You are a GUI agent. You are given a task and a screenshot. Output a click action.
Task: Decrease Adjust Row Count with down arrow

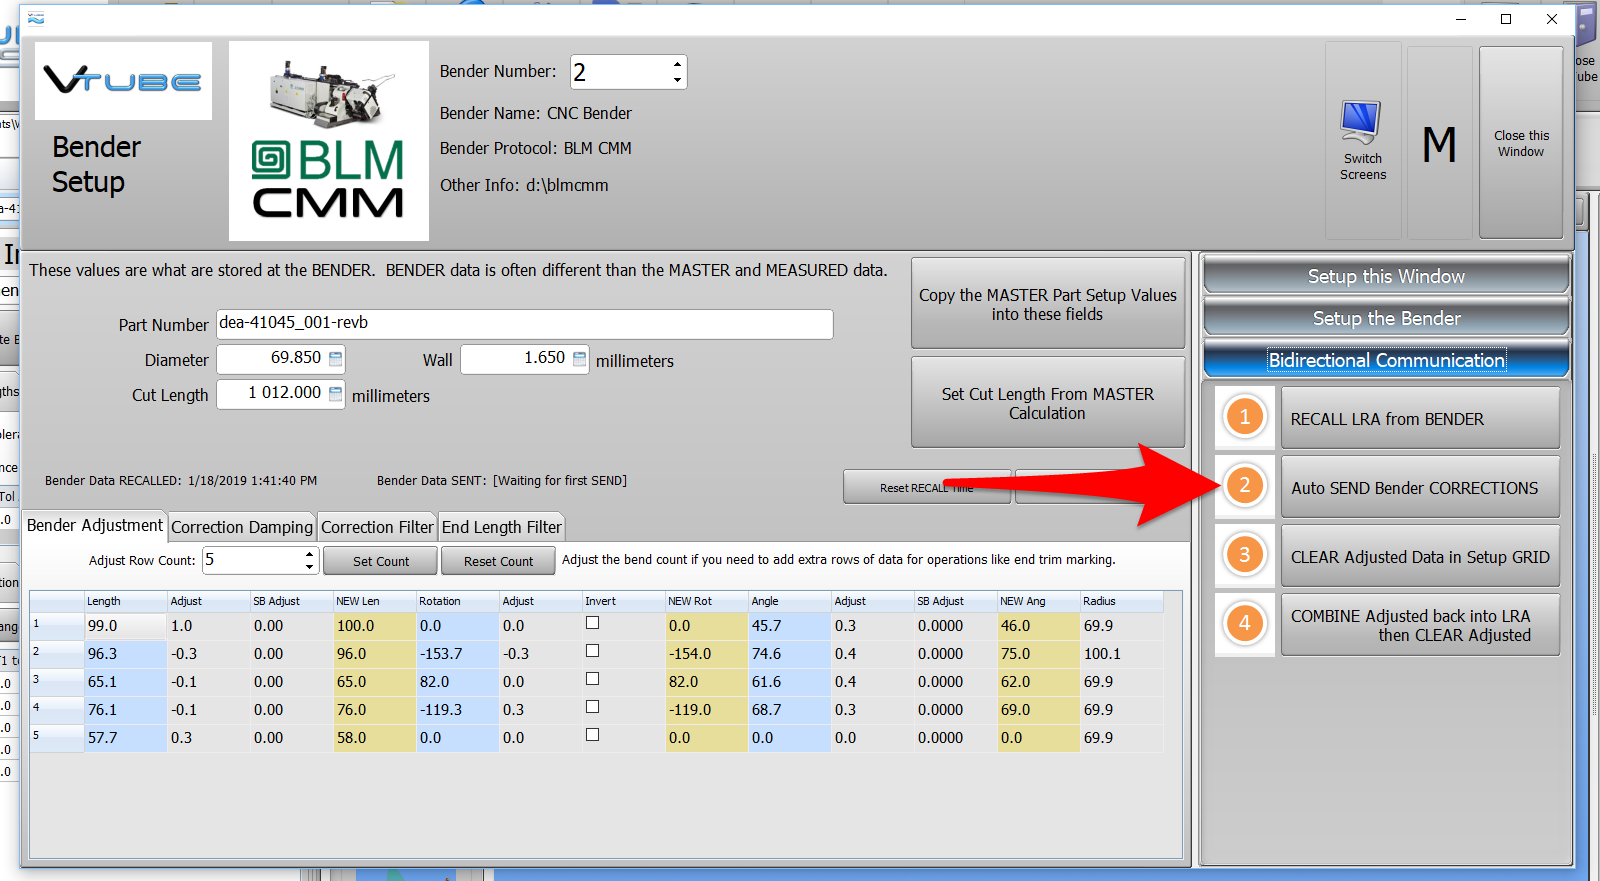[309, 567]
